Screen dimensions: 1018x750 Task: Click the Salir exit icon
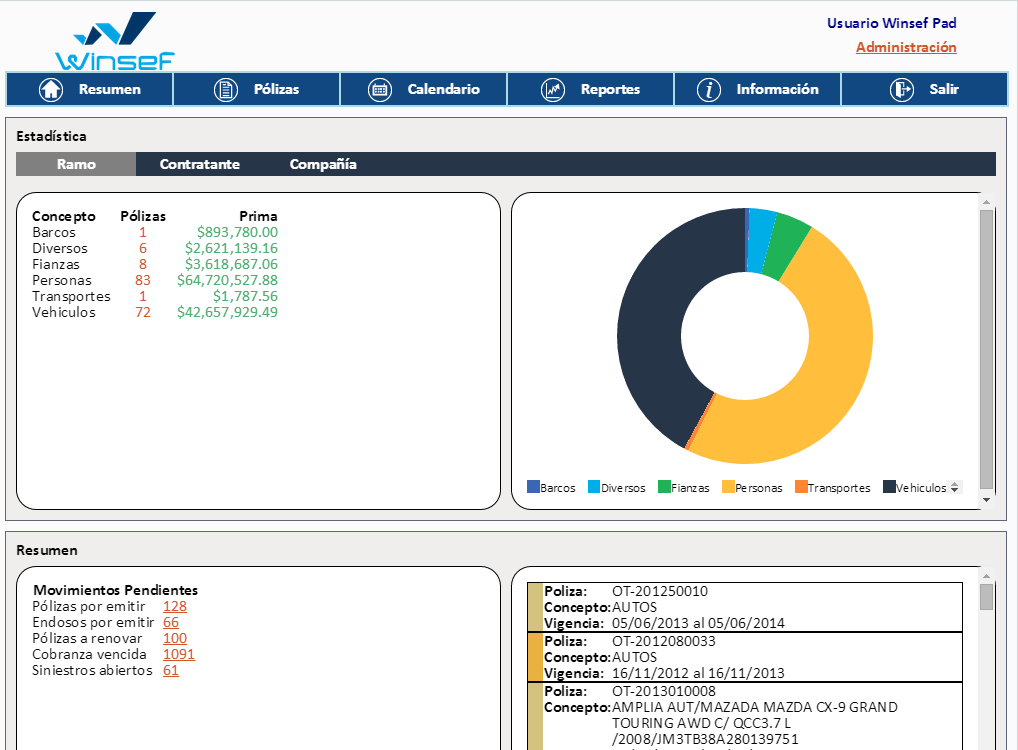click(901, 89)
